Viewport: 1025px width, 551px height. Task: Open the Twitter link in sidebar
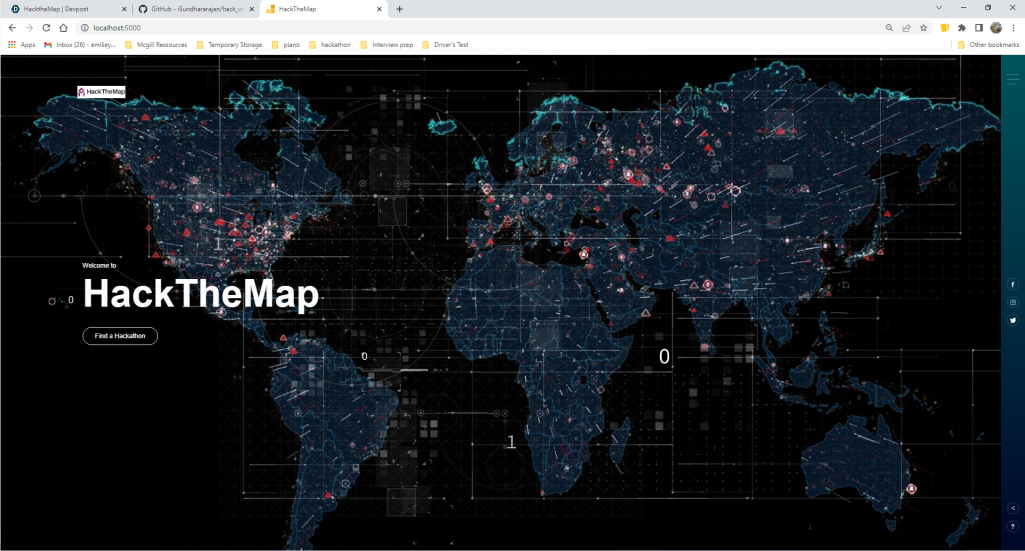(x=1013, y=320)
